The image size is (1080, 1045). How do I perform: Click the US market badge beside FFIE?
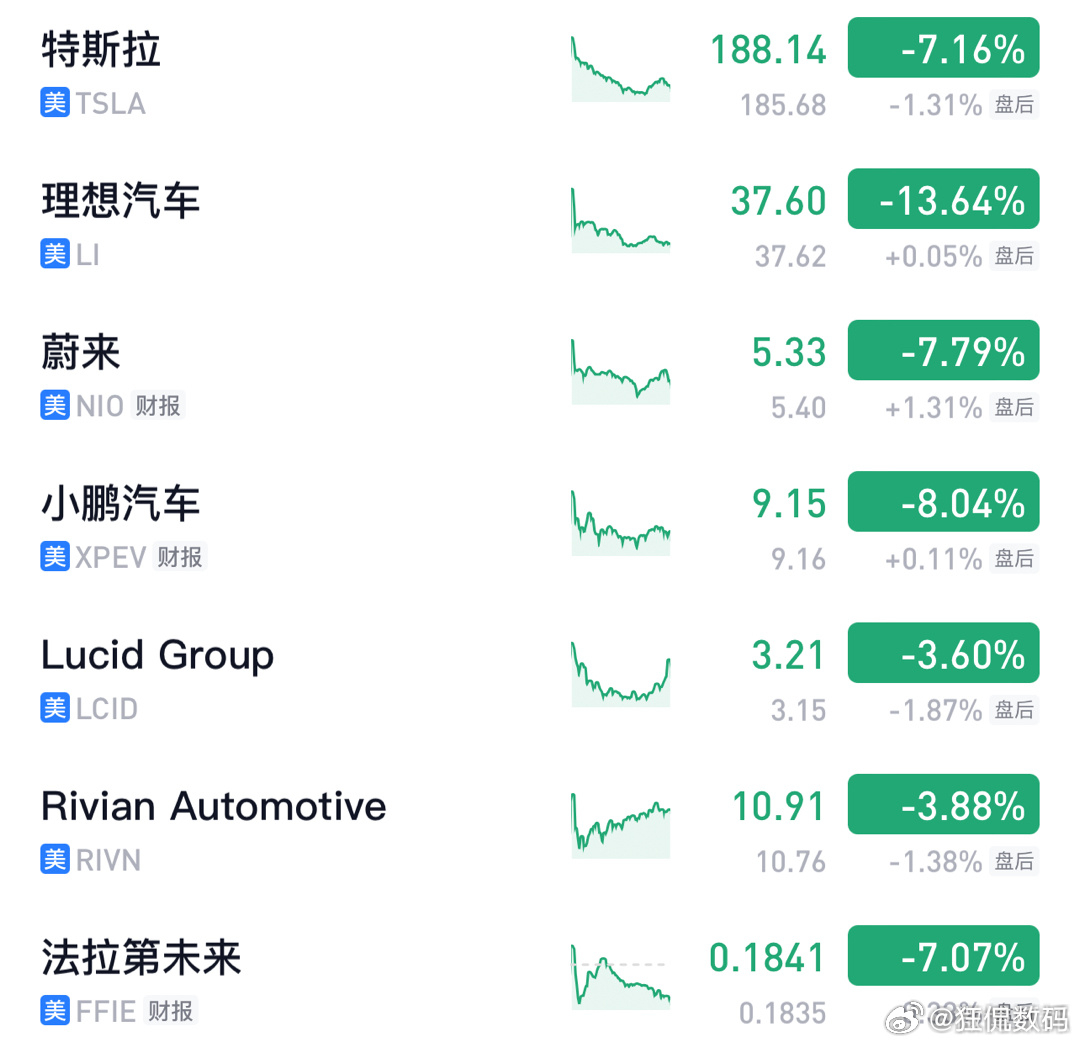point(55,1011)
